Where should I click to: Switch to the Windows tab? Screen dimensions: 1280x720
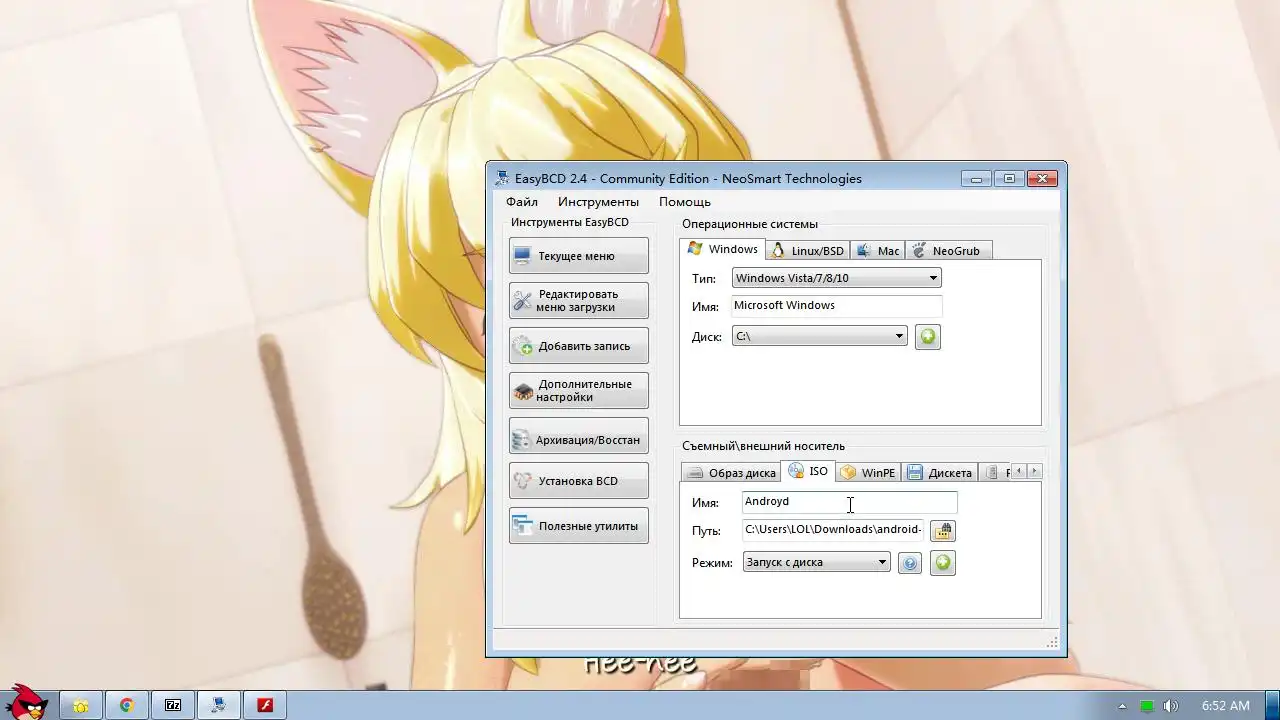tap(722, 249)
